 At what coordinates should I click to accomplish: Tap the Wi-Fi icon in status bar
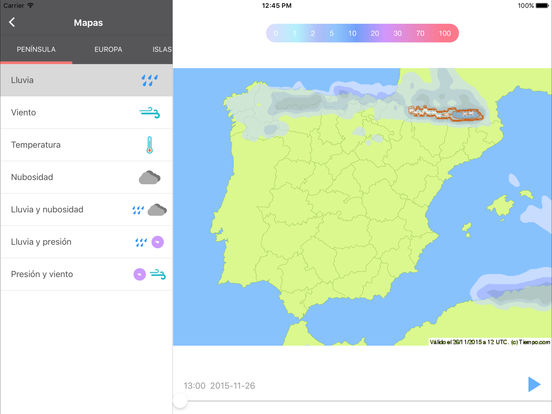(x=30, y=5)
